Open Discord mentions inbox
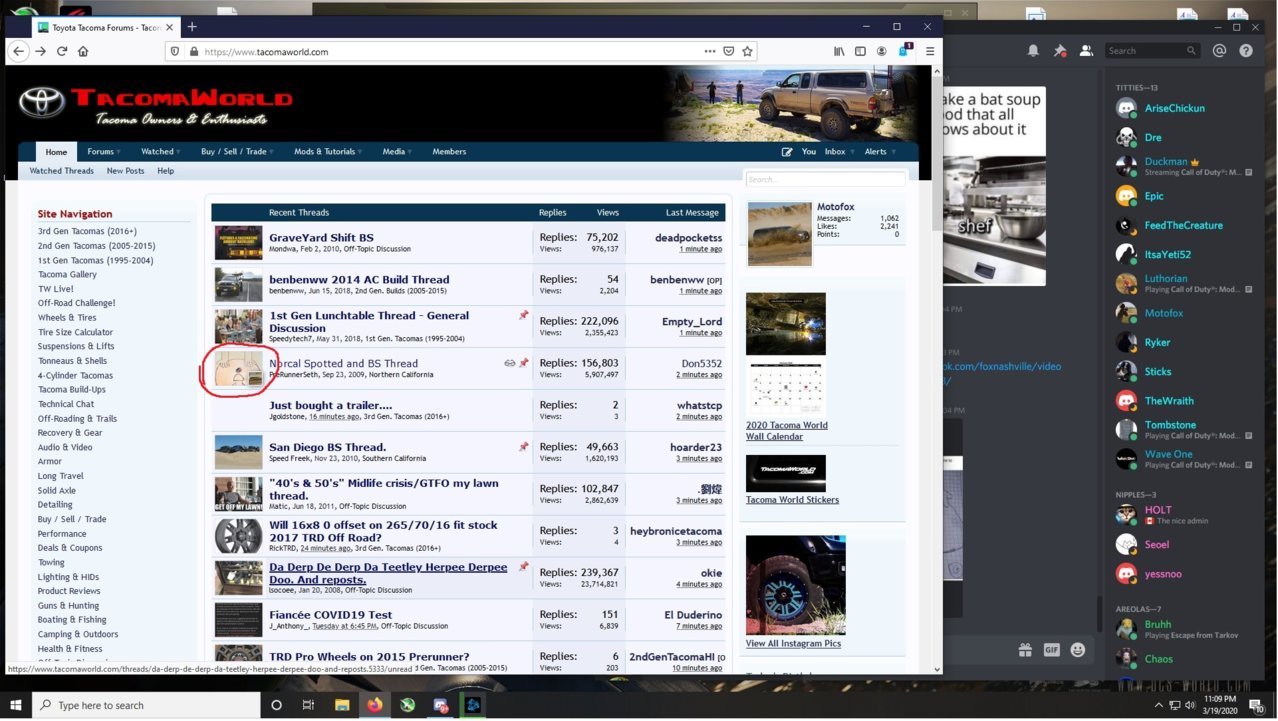 [x=1219, y=51]
